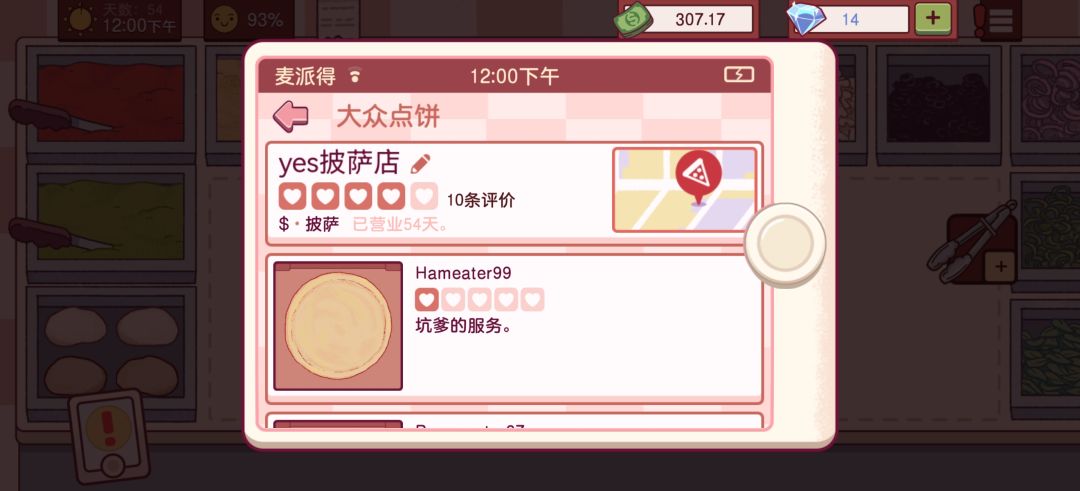The image size is (1080, 491).
Task: Add gems with green plus button
Action: (933, 19)
